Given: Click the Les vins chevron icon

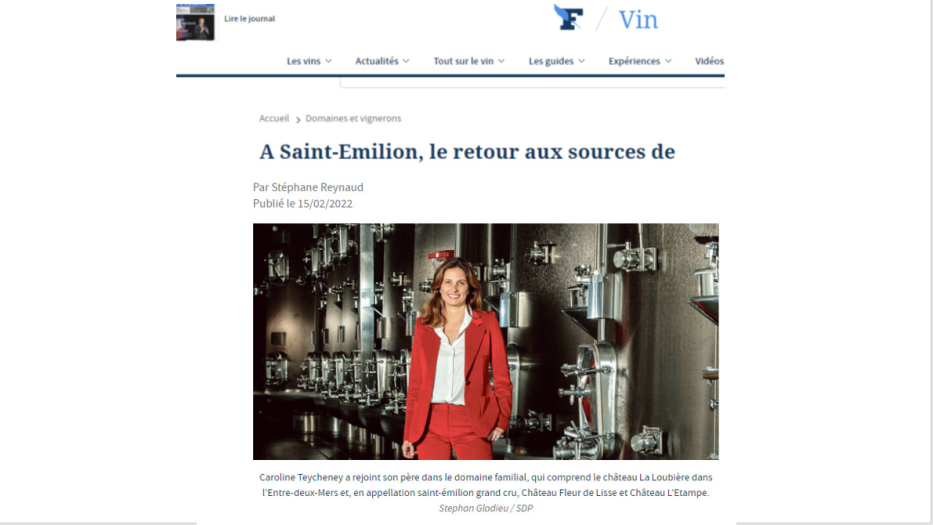Looking at the screenshot, I should (x=328, y=61).
